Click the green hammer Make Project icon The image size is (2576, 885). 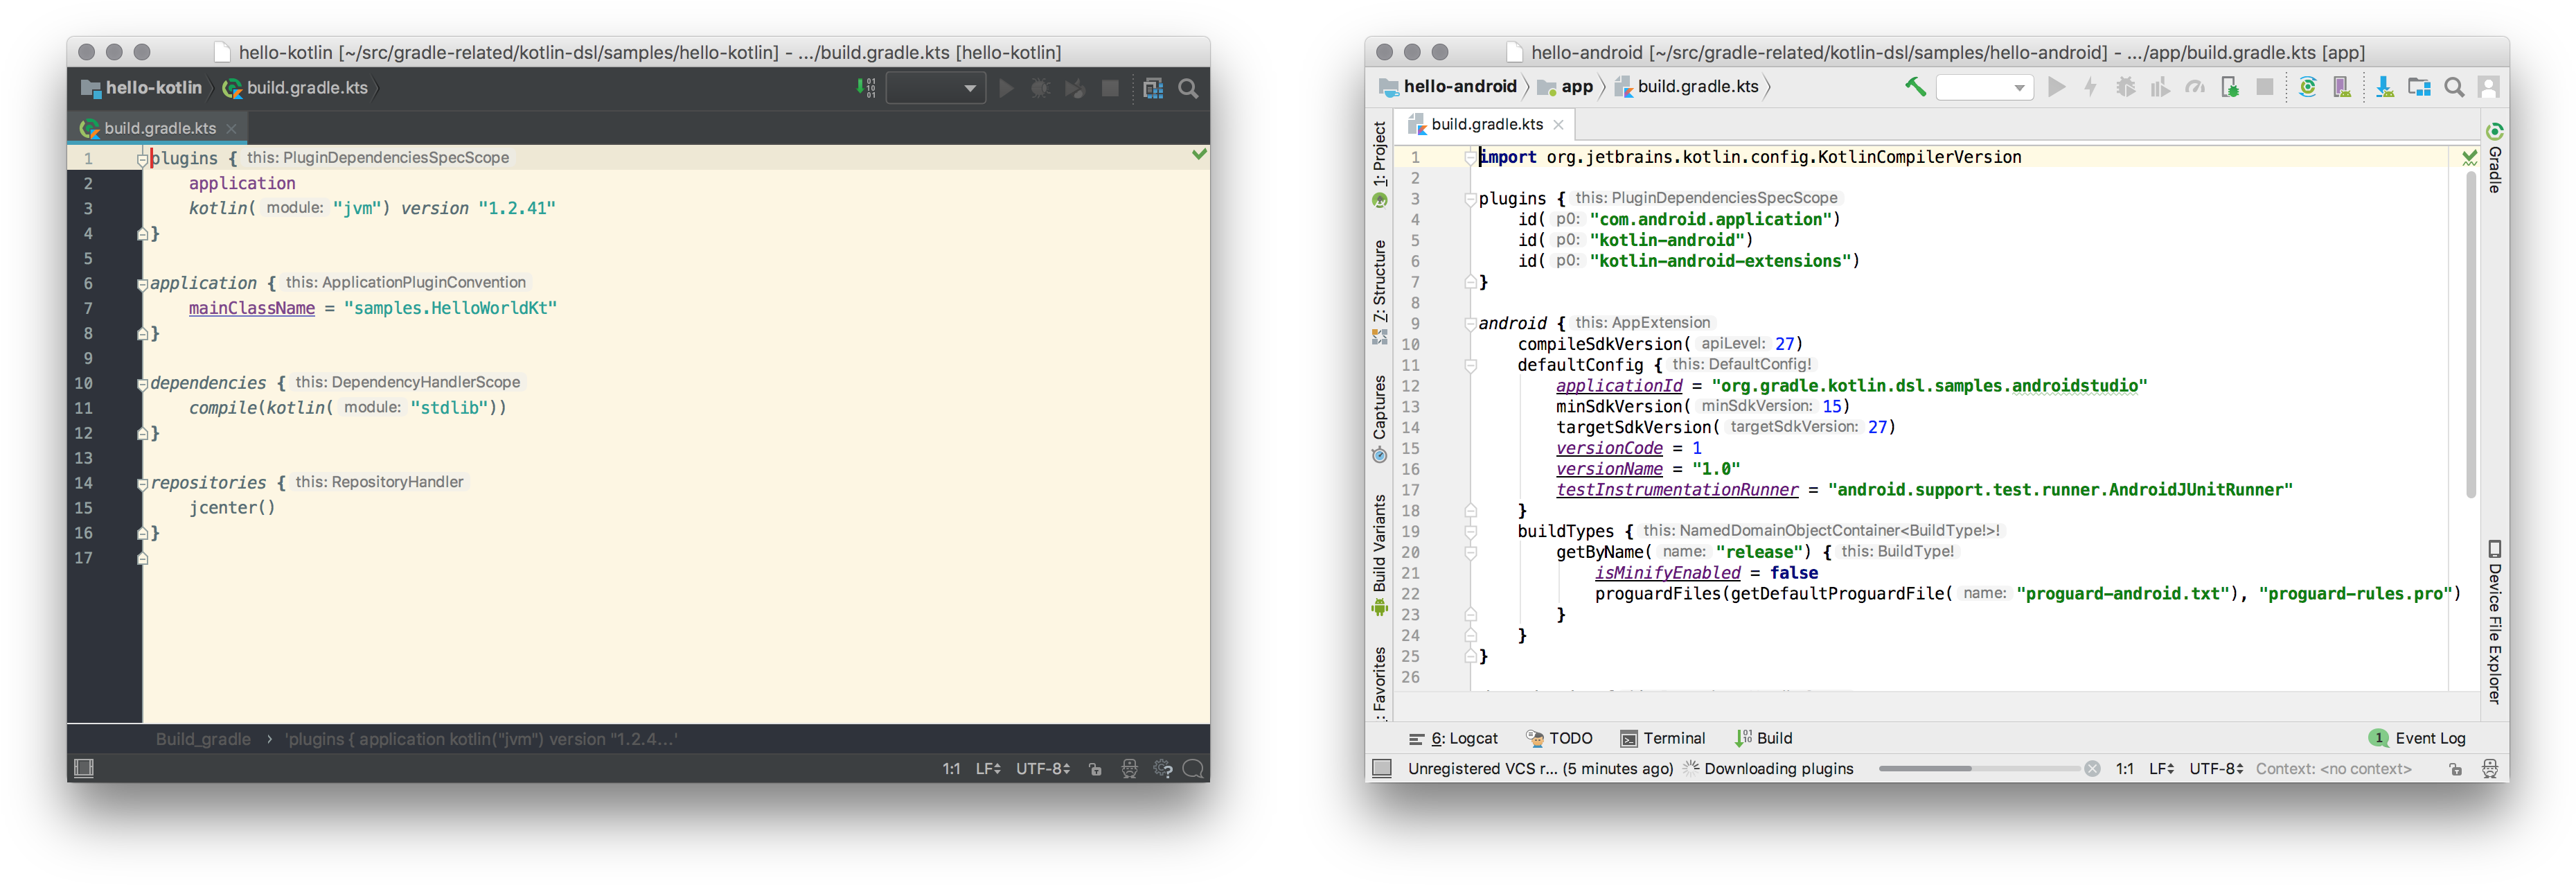[1915, 87]
